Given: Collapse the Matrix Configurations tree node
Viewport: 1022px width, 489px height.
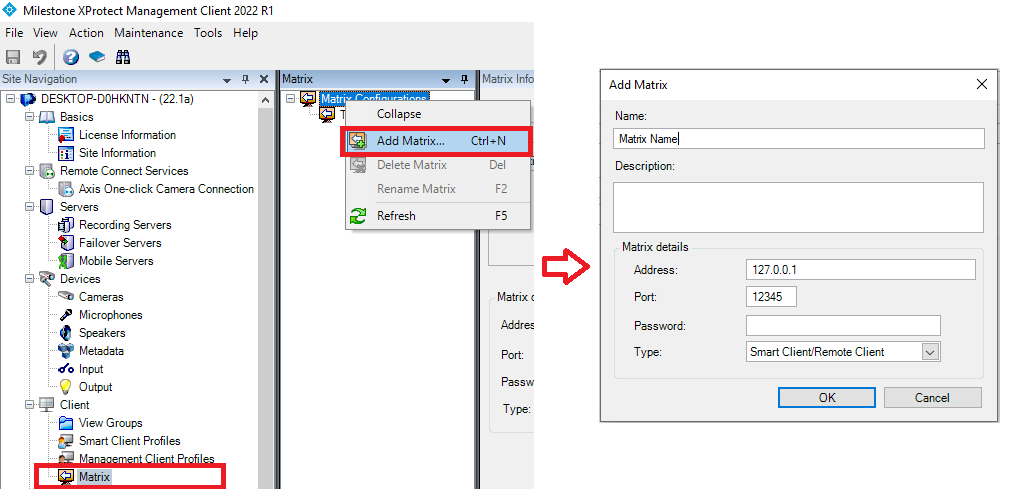Looking at the screenshot, I should coord(291,98).
